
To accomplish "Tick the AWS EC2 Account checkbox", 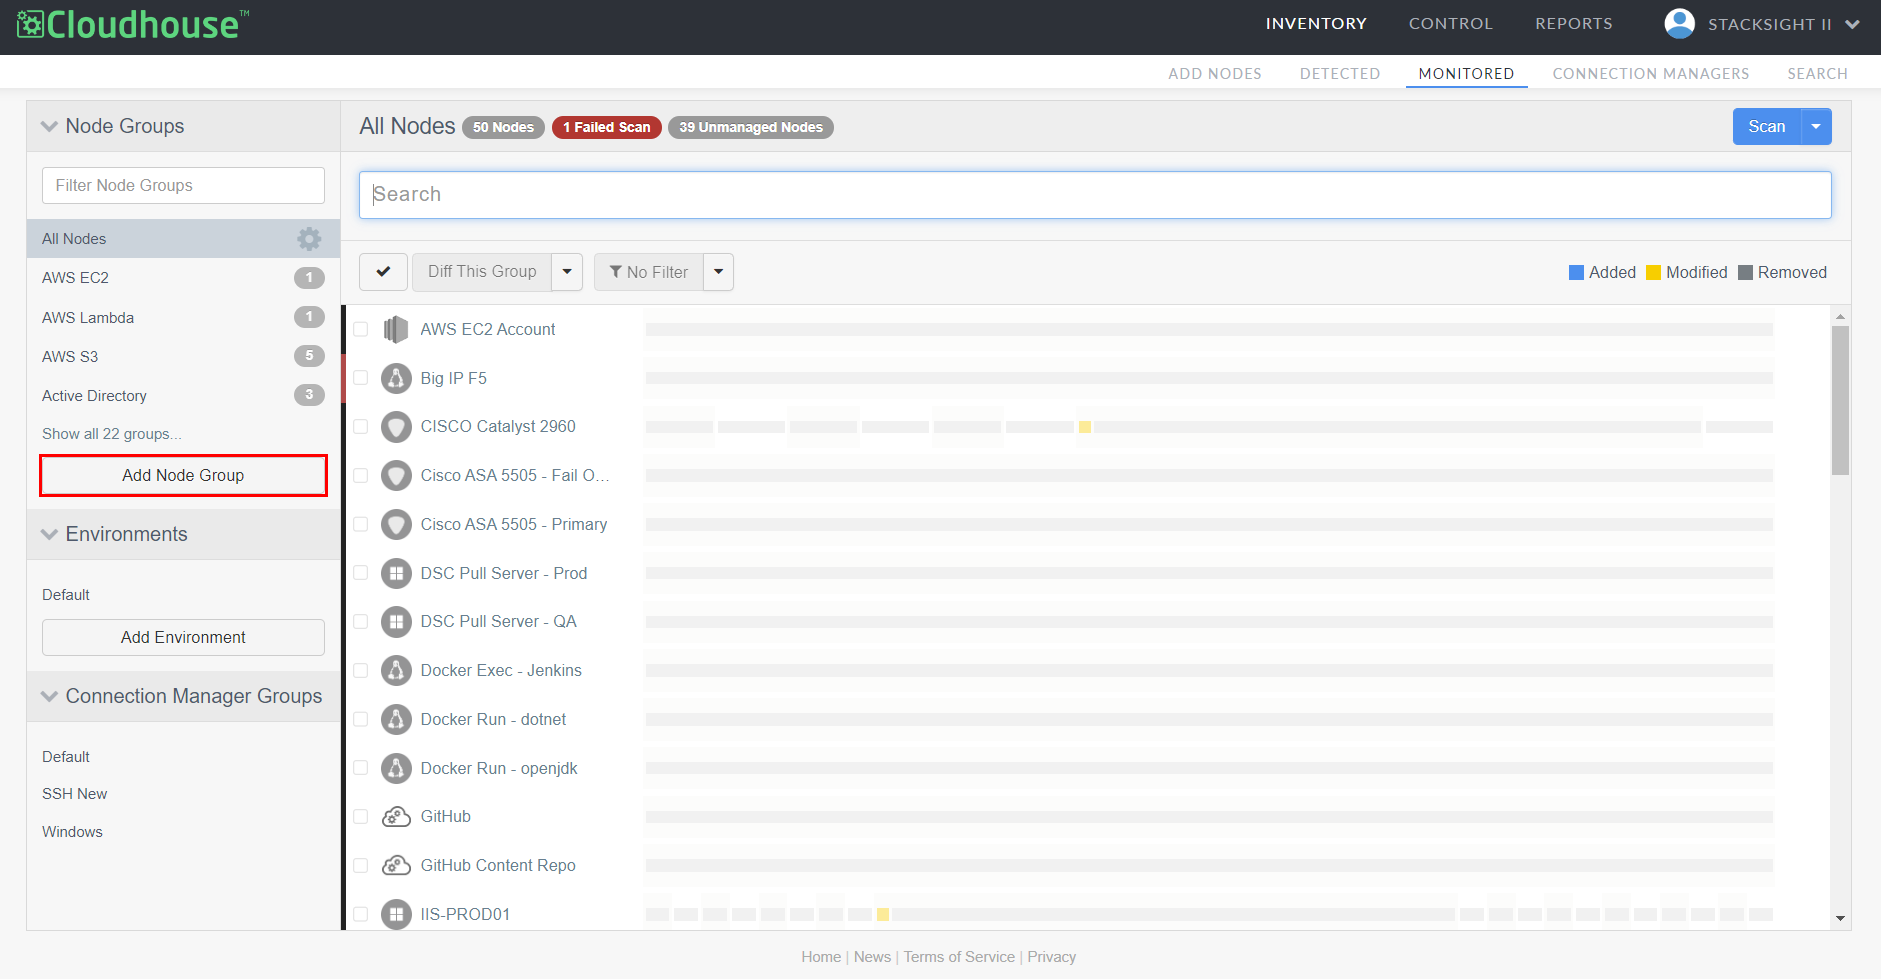I will [361, 329].
